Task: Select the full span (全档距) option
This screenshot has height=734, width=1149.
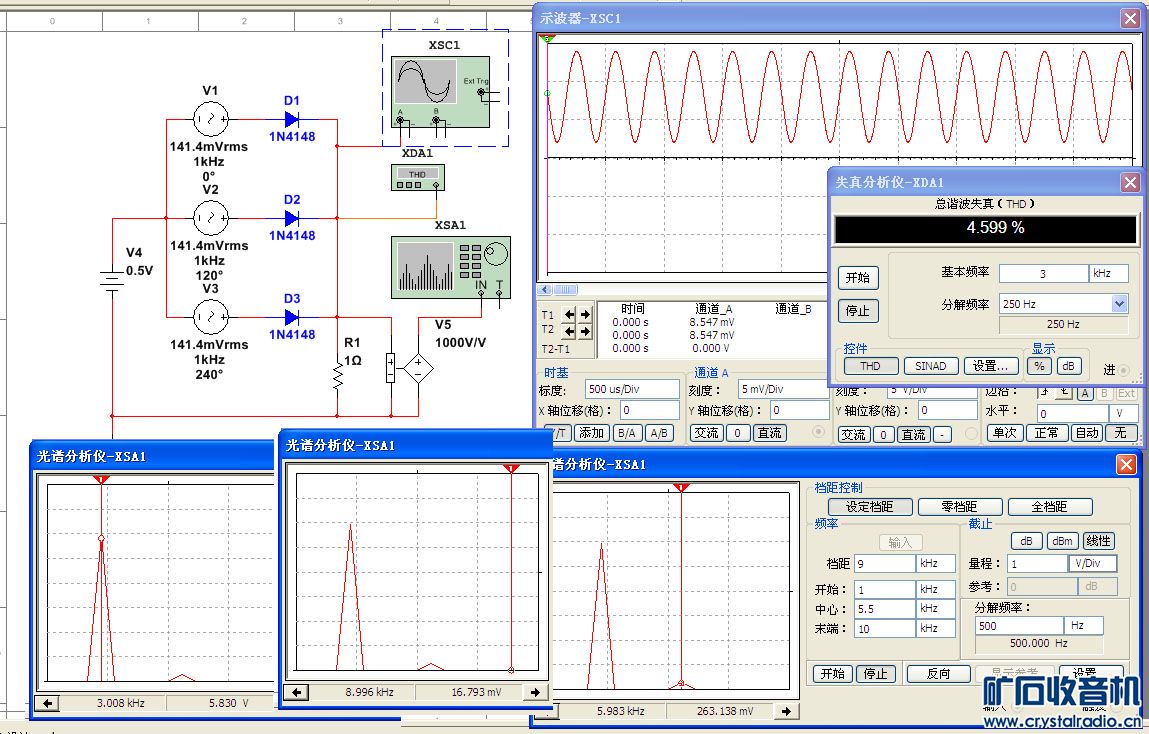Action: click(1050, 507)
